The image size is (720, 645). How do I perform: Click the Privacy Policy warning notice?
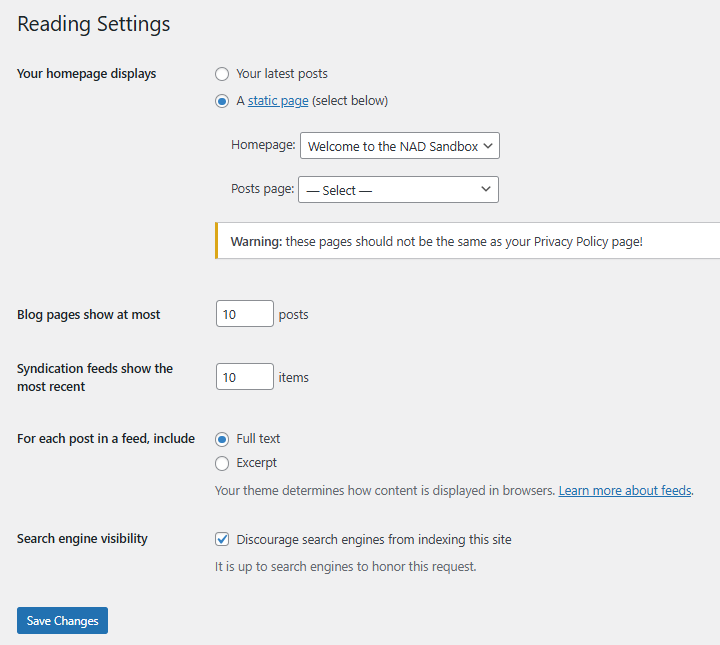coord(437,242)
